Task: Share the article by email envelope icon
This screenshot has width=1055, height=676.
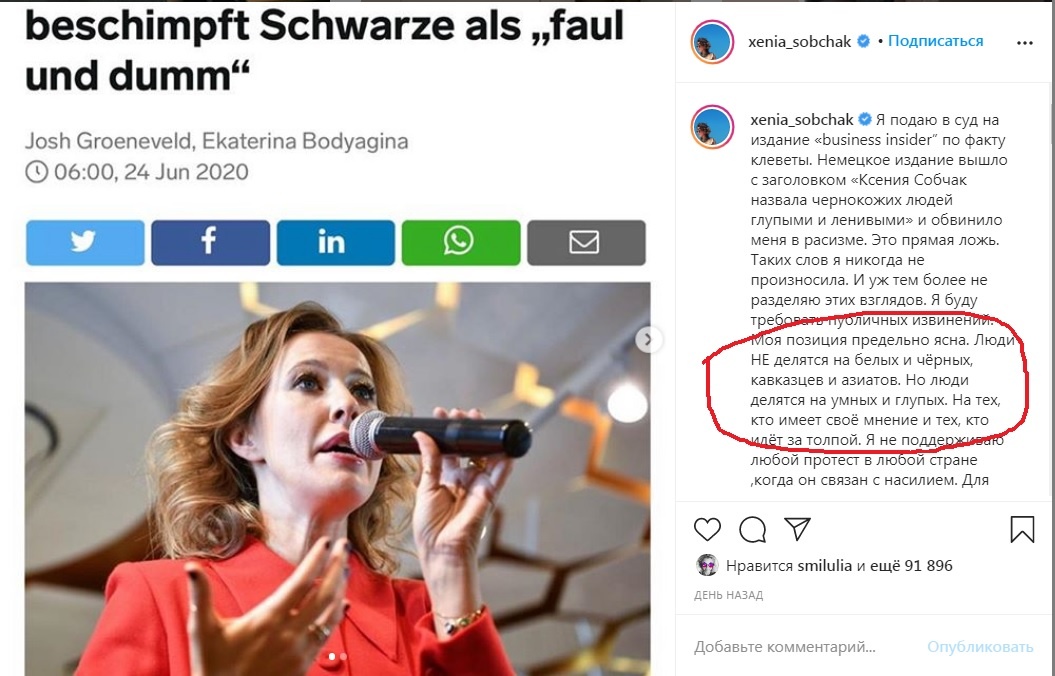Action: (x=586, y=242)
